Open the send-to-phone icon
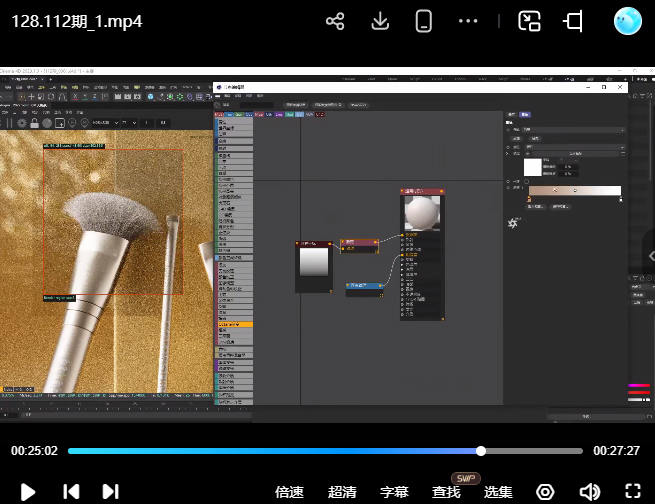The image size is (655, 504). 423,21
